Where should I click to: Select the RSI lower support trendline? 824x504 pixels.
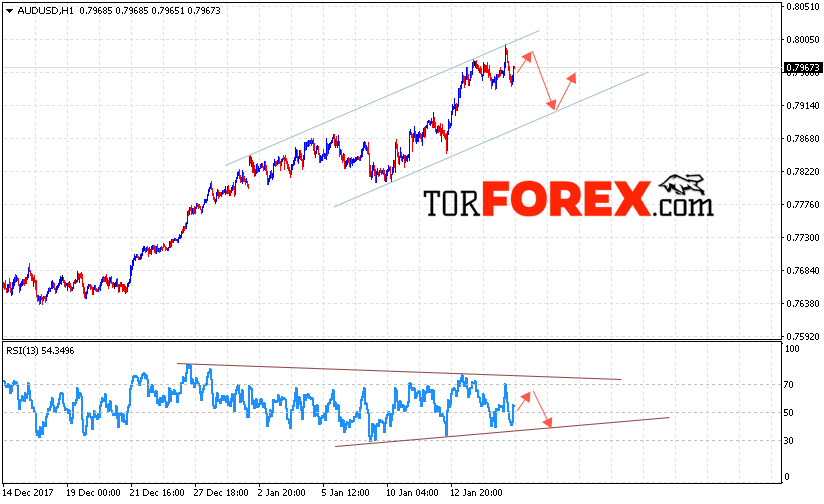[502, 432]
